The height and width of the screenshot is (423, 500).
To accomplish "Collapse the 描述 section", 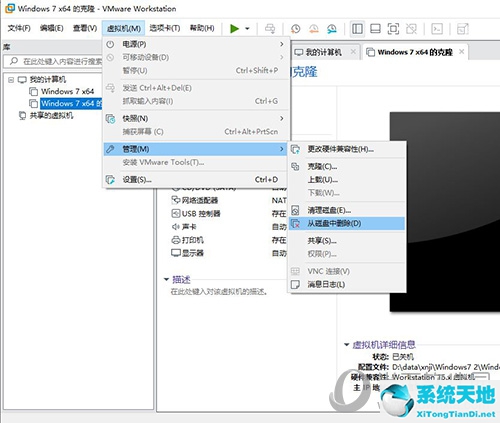I will coord(166,279).
